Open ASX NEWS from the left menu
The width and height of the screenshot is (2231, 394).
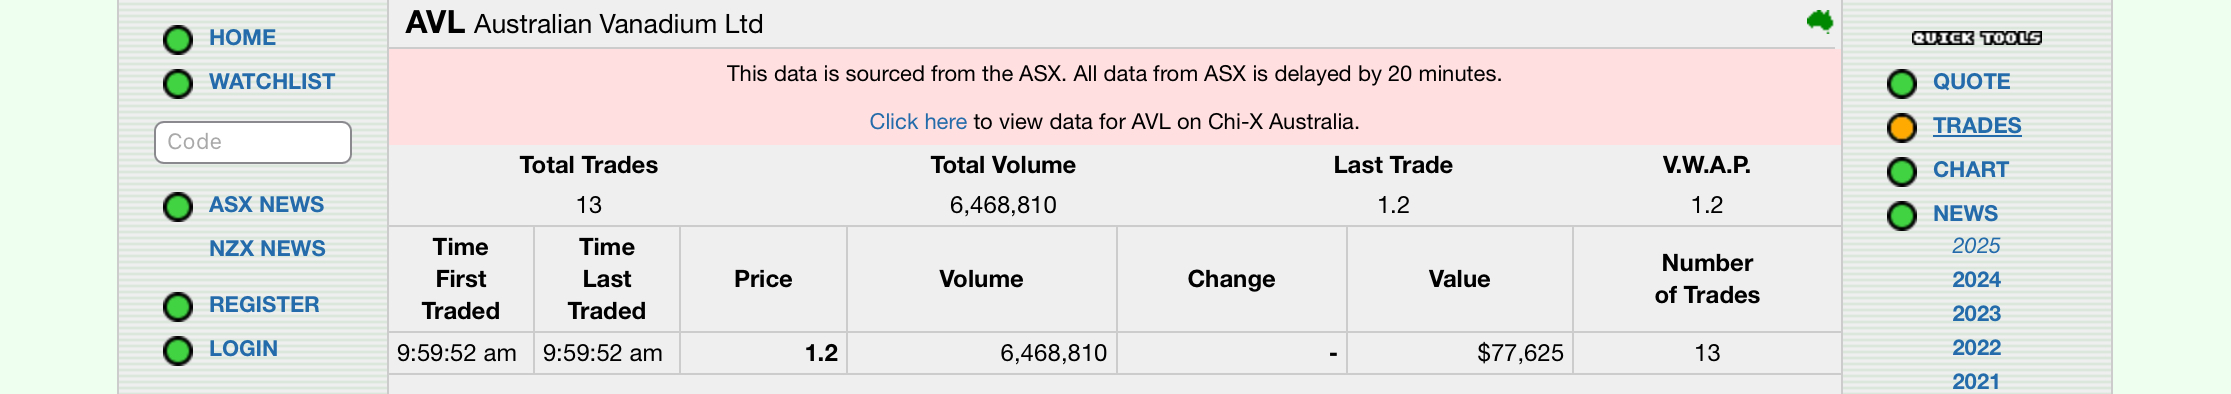(266, 205)
